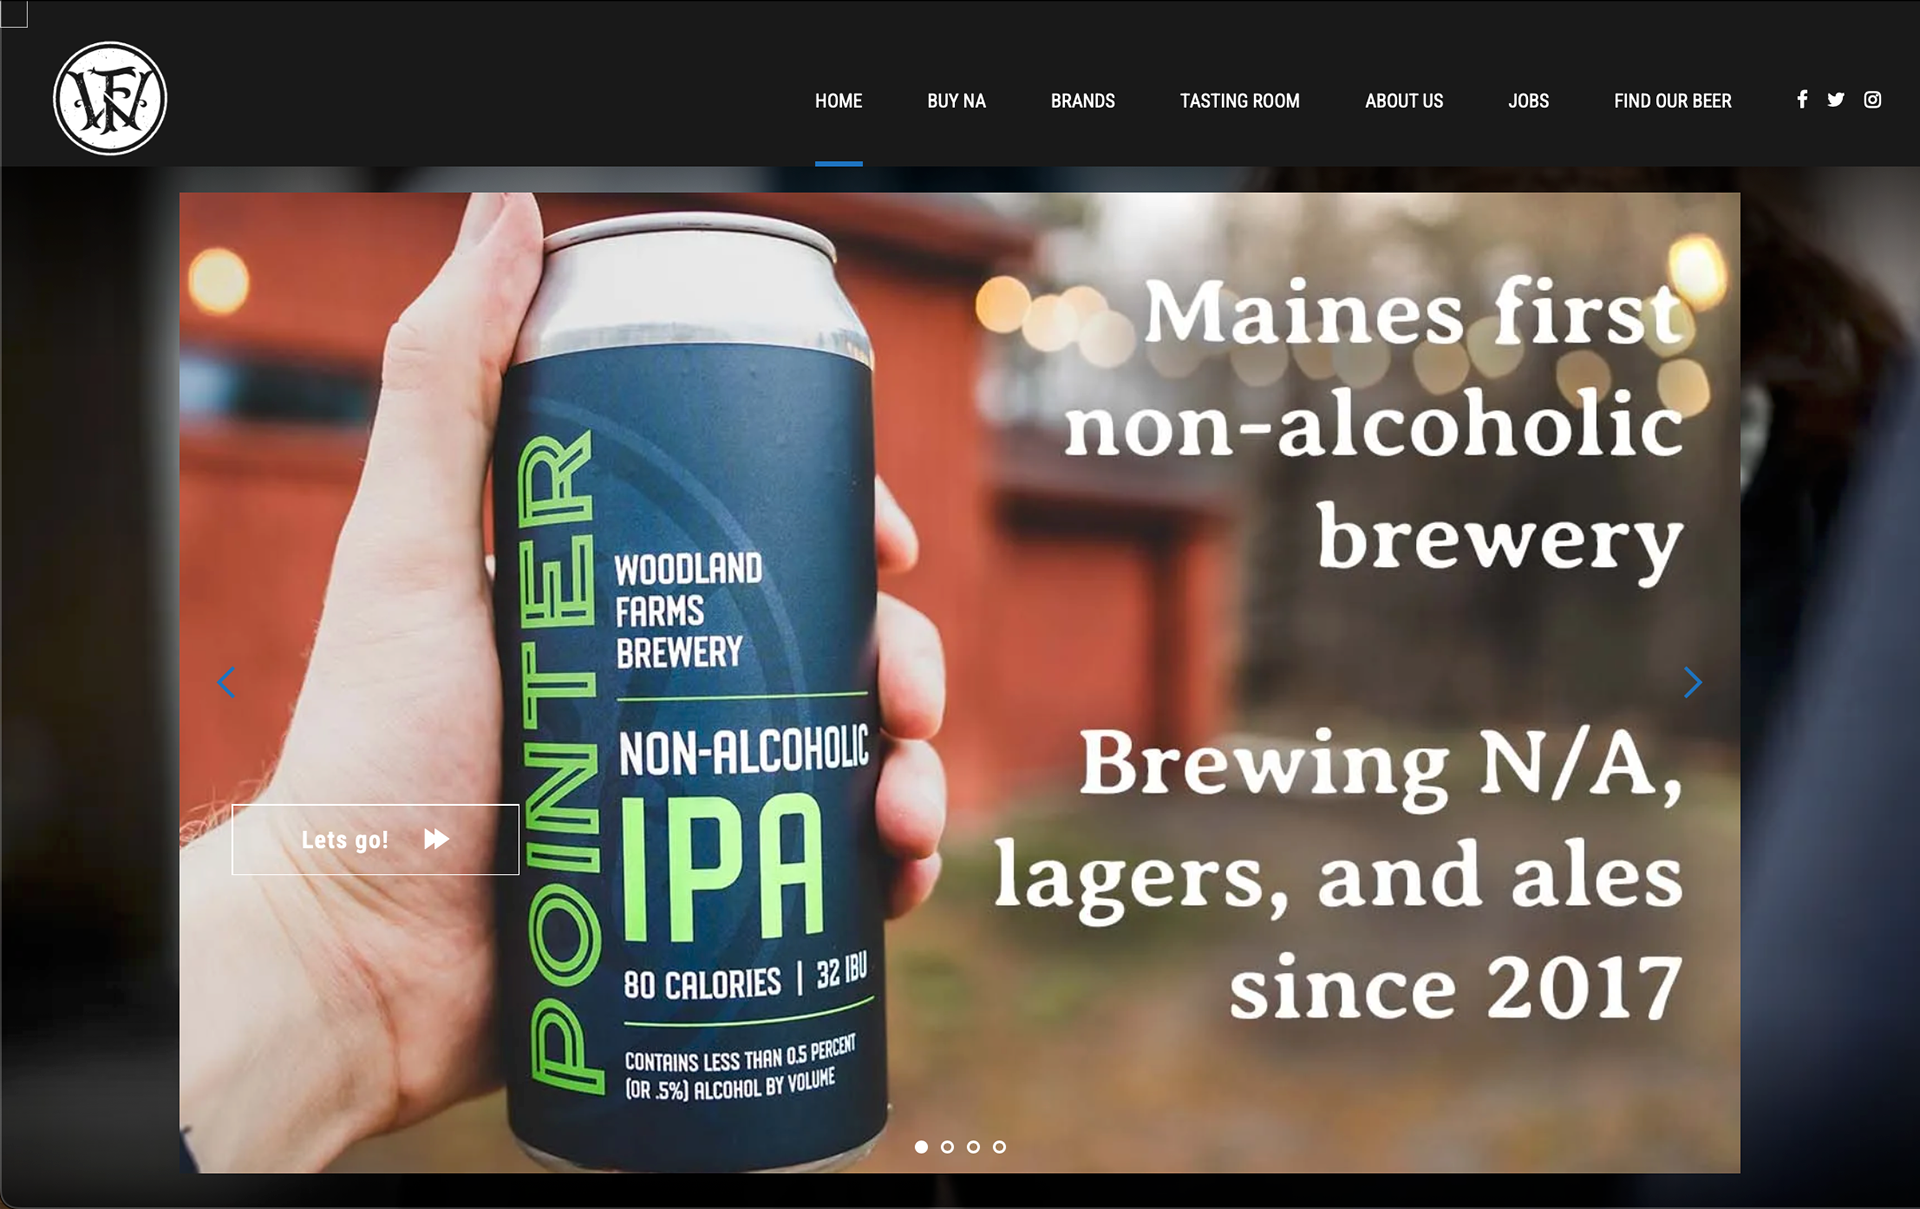Screen dimensions: 1920x1209
Task: Expand the About Us navigation menu
Action: (1404, 101)
